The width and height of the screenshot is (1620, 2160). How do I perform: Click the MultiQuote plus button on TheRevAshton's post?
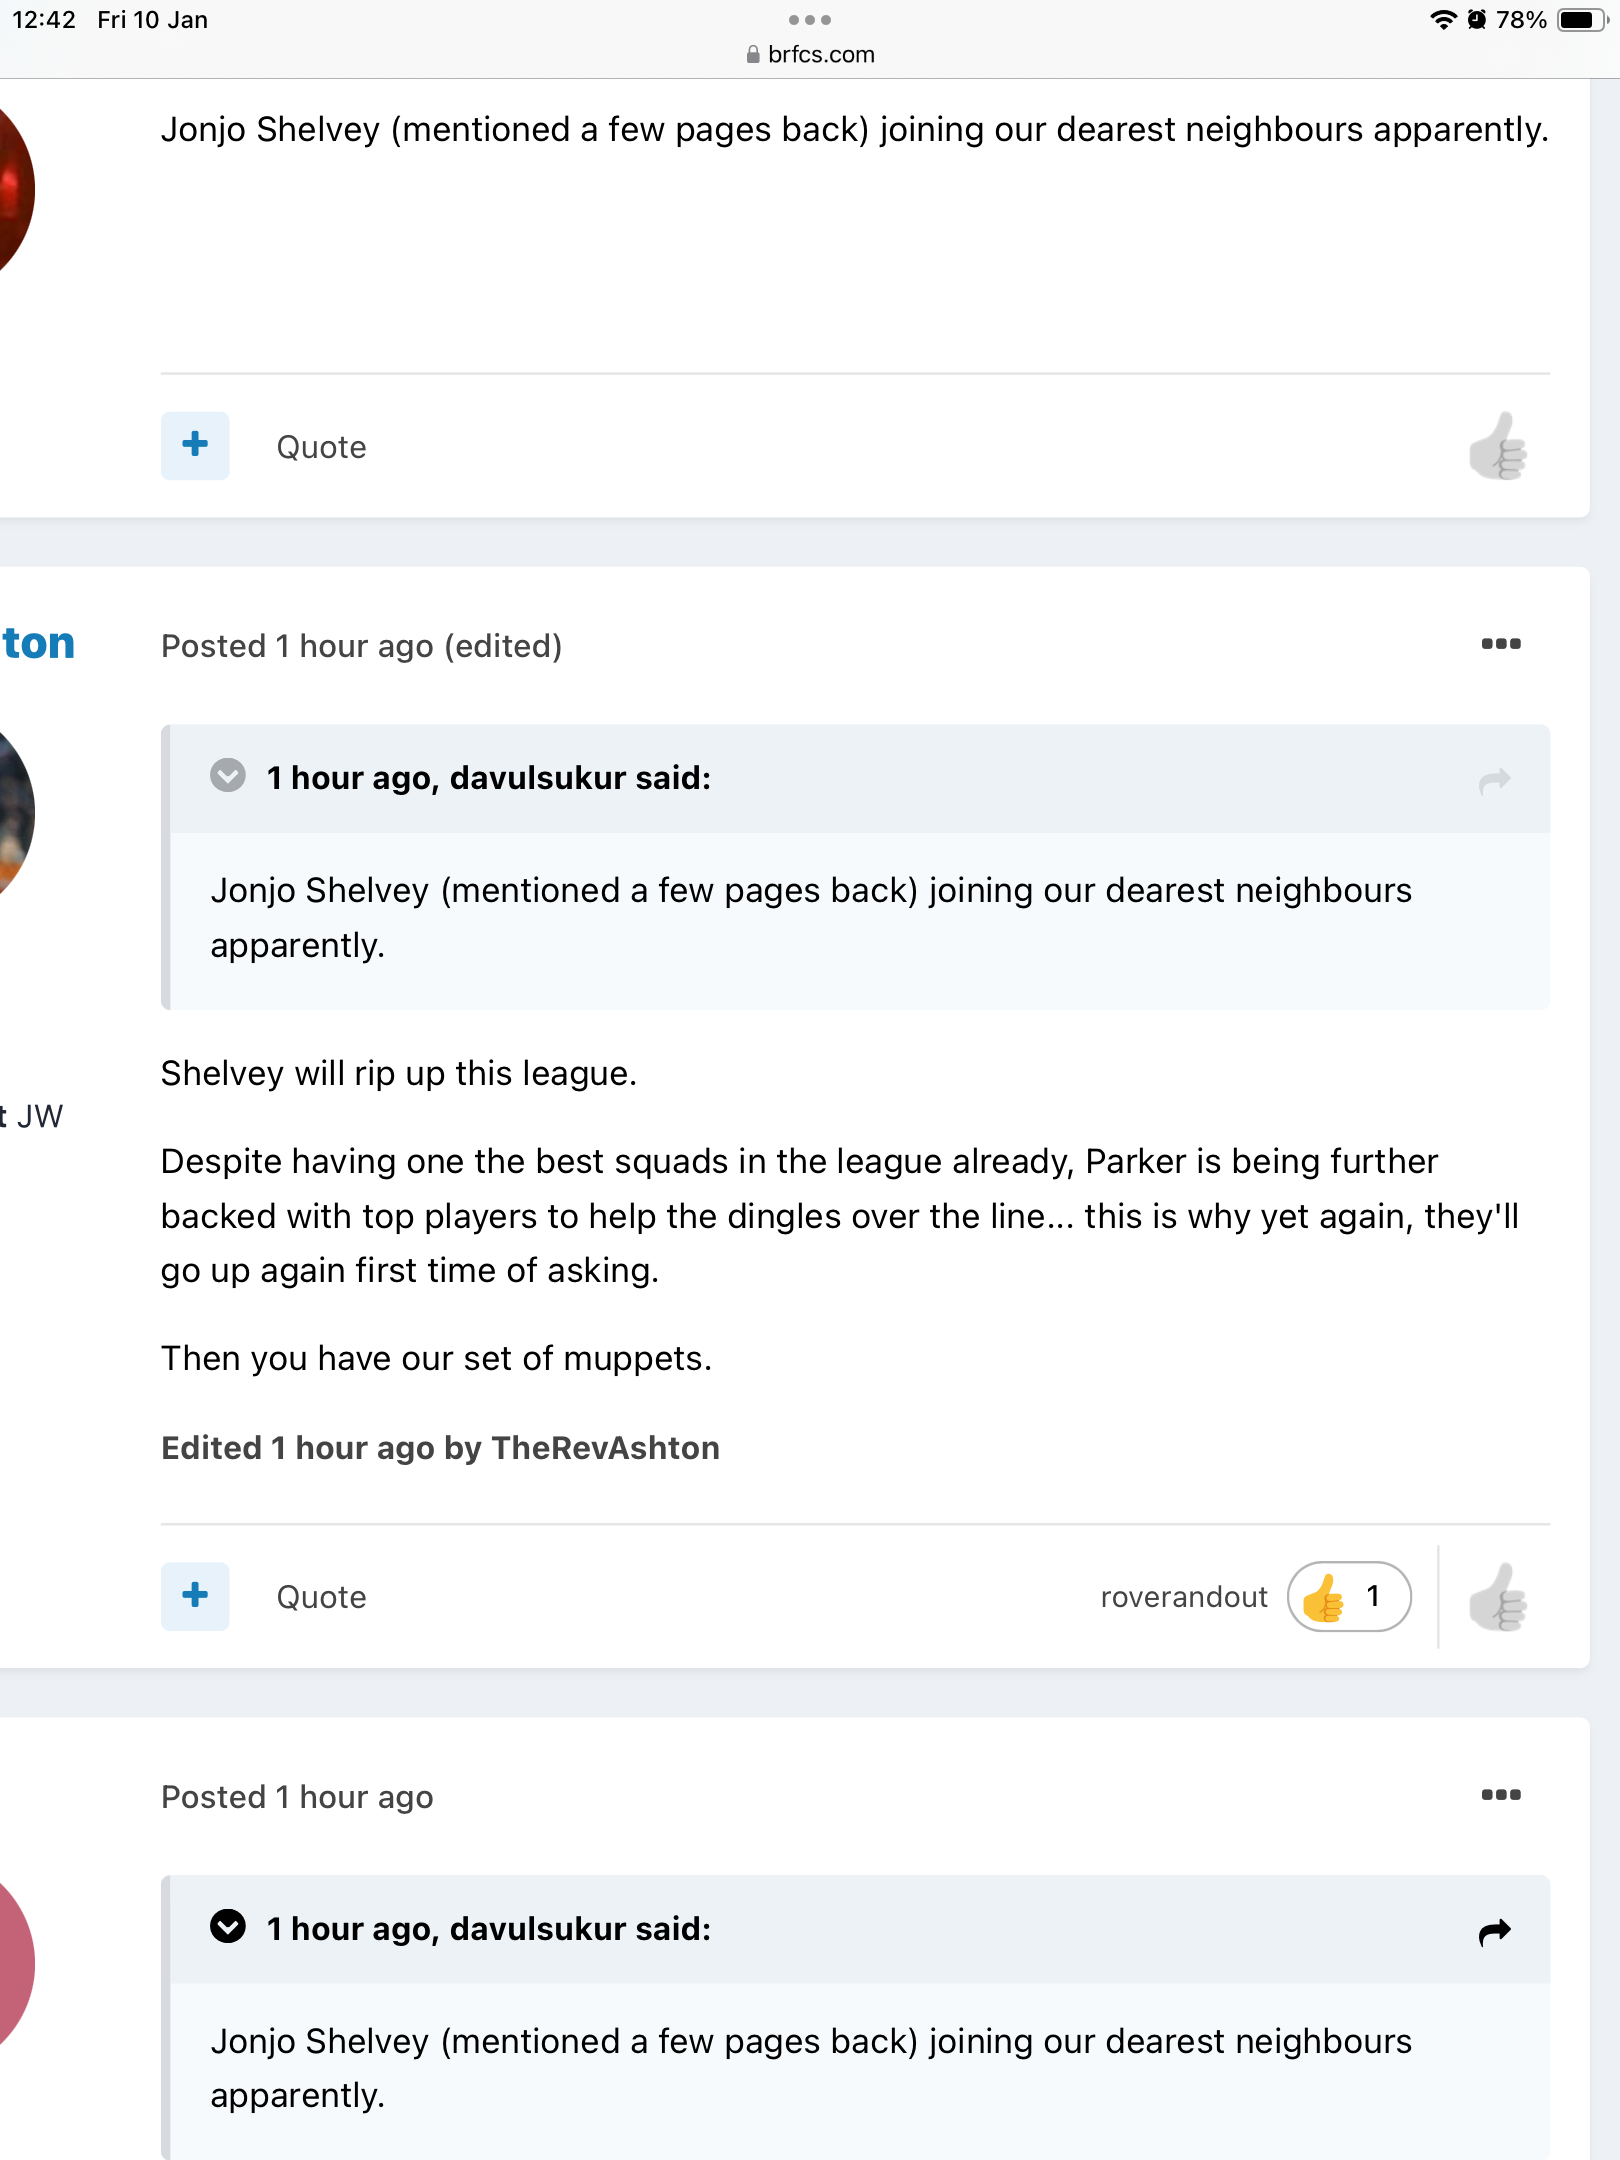coord(195,1596)
